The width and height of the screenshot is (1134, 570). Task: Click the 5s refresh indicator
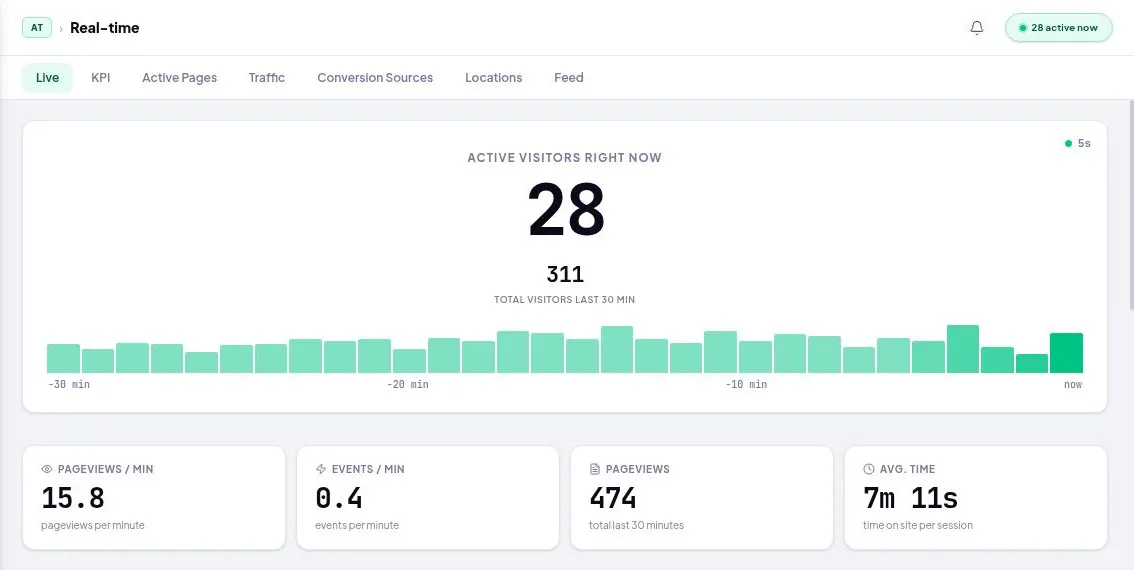coord(1078,143)
